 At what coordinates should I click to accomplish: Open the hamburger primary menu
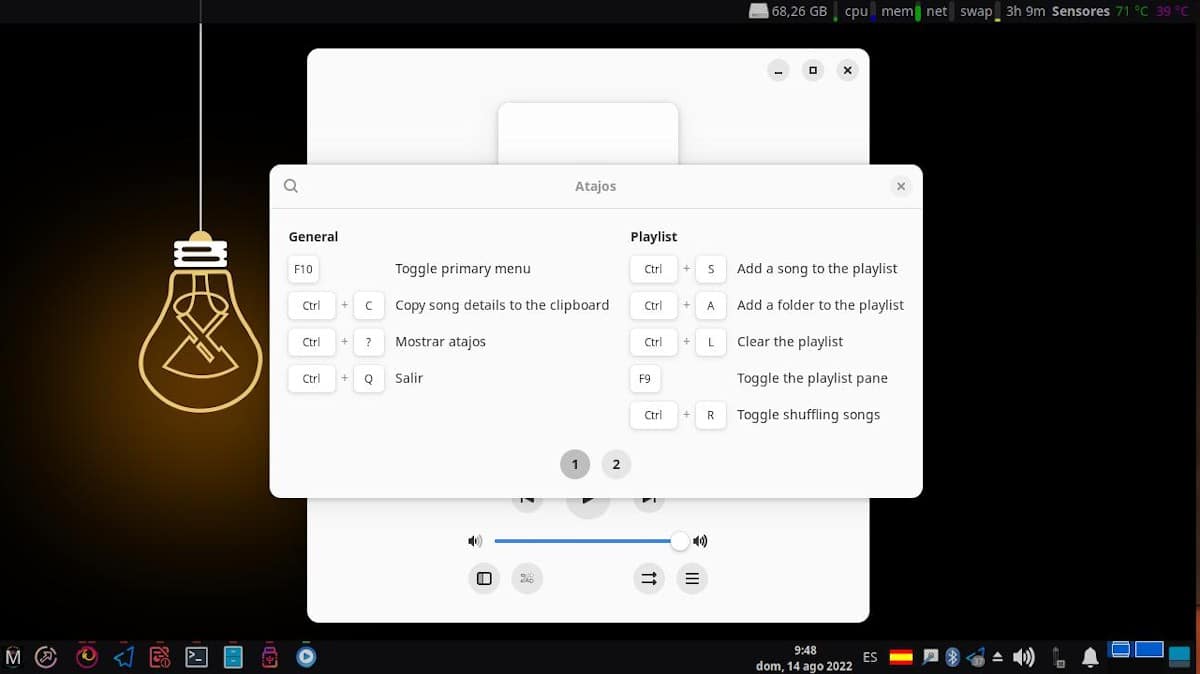tap(692, 578)
